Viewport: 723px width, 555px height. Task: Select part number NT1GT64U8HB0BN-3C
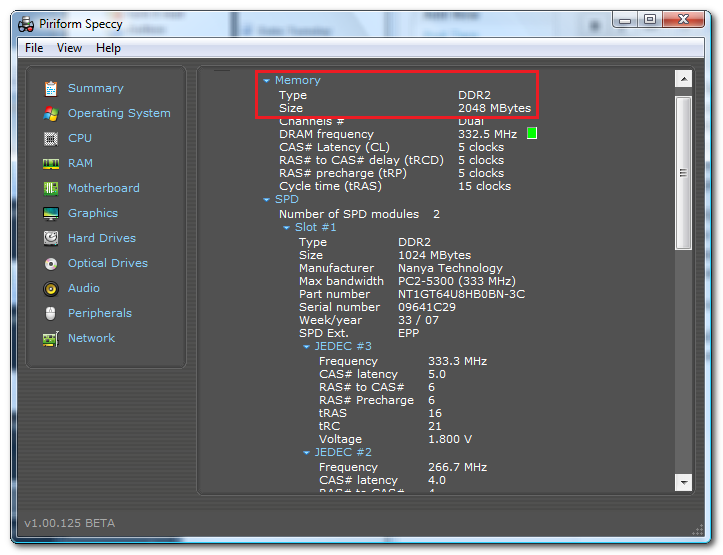pyautogui.click(x=462, y=294)
